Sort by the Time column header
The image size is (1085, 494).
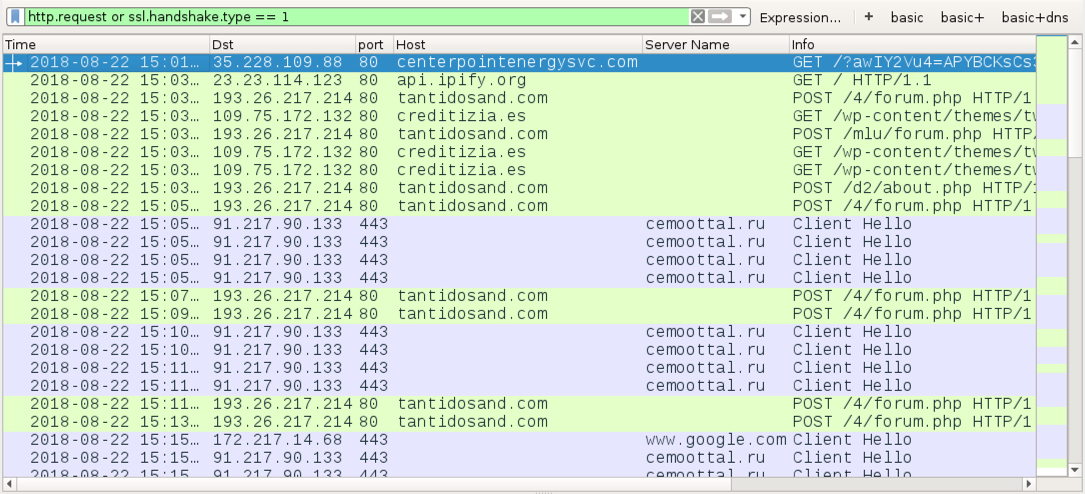click(x=107, y=44)
